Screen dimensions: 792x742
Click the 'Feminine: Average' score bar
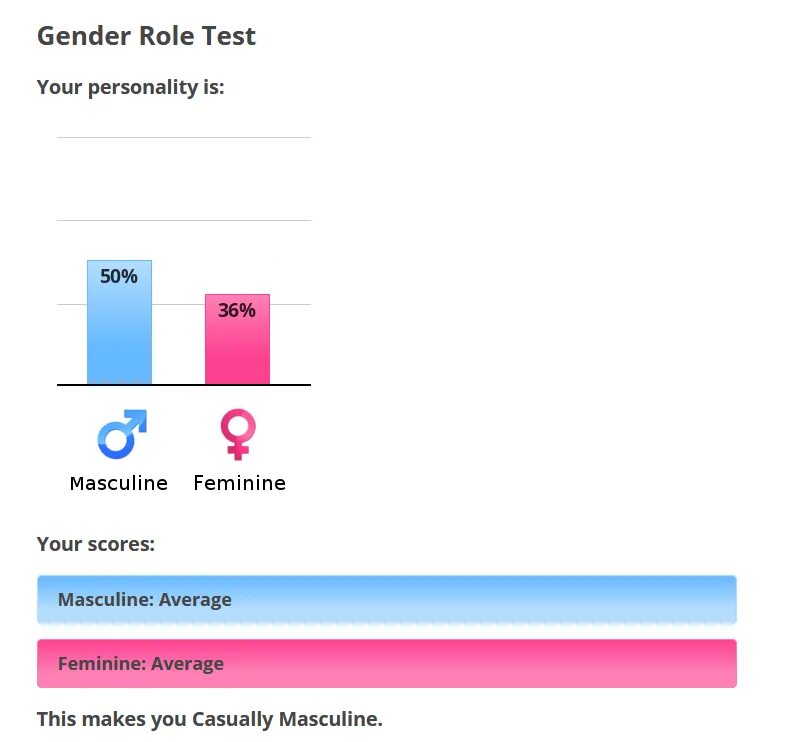386,664
